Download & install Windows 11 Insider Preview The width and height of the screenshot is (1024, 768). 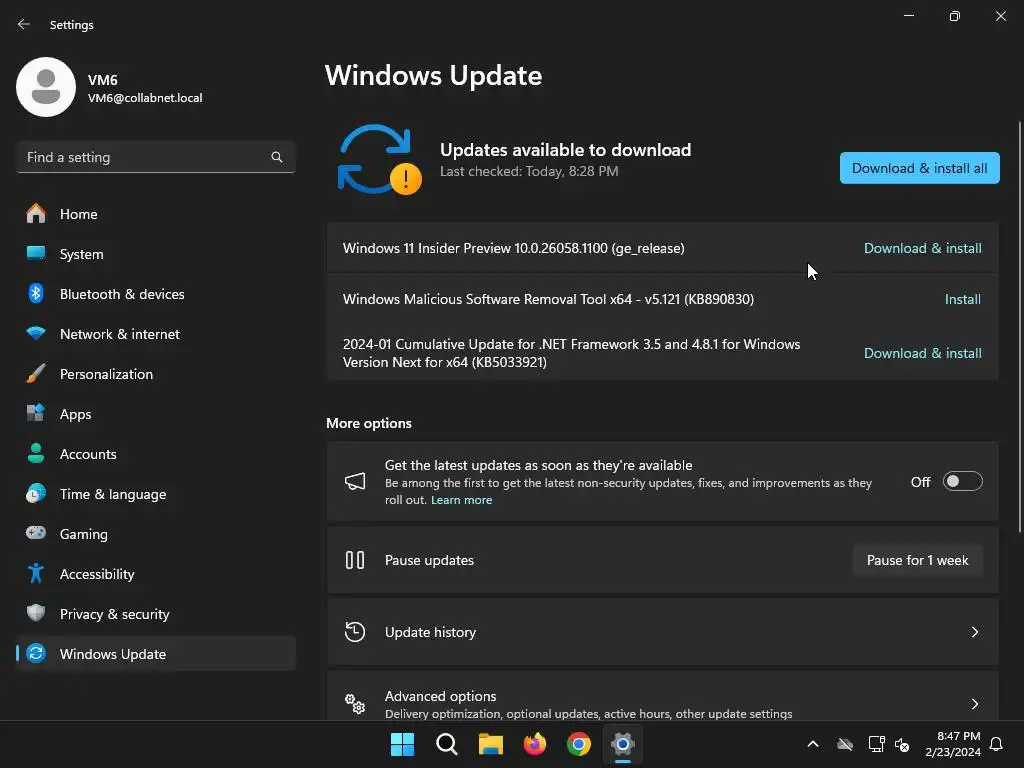(x=922, y=248)
